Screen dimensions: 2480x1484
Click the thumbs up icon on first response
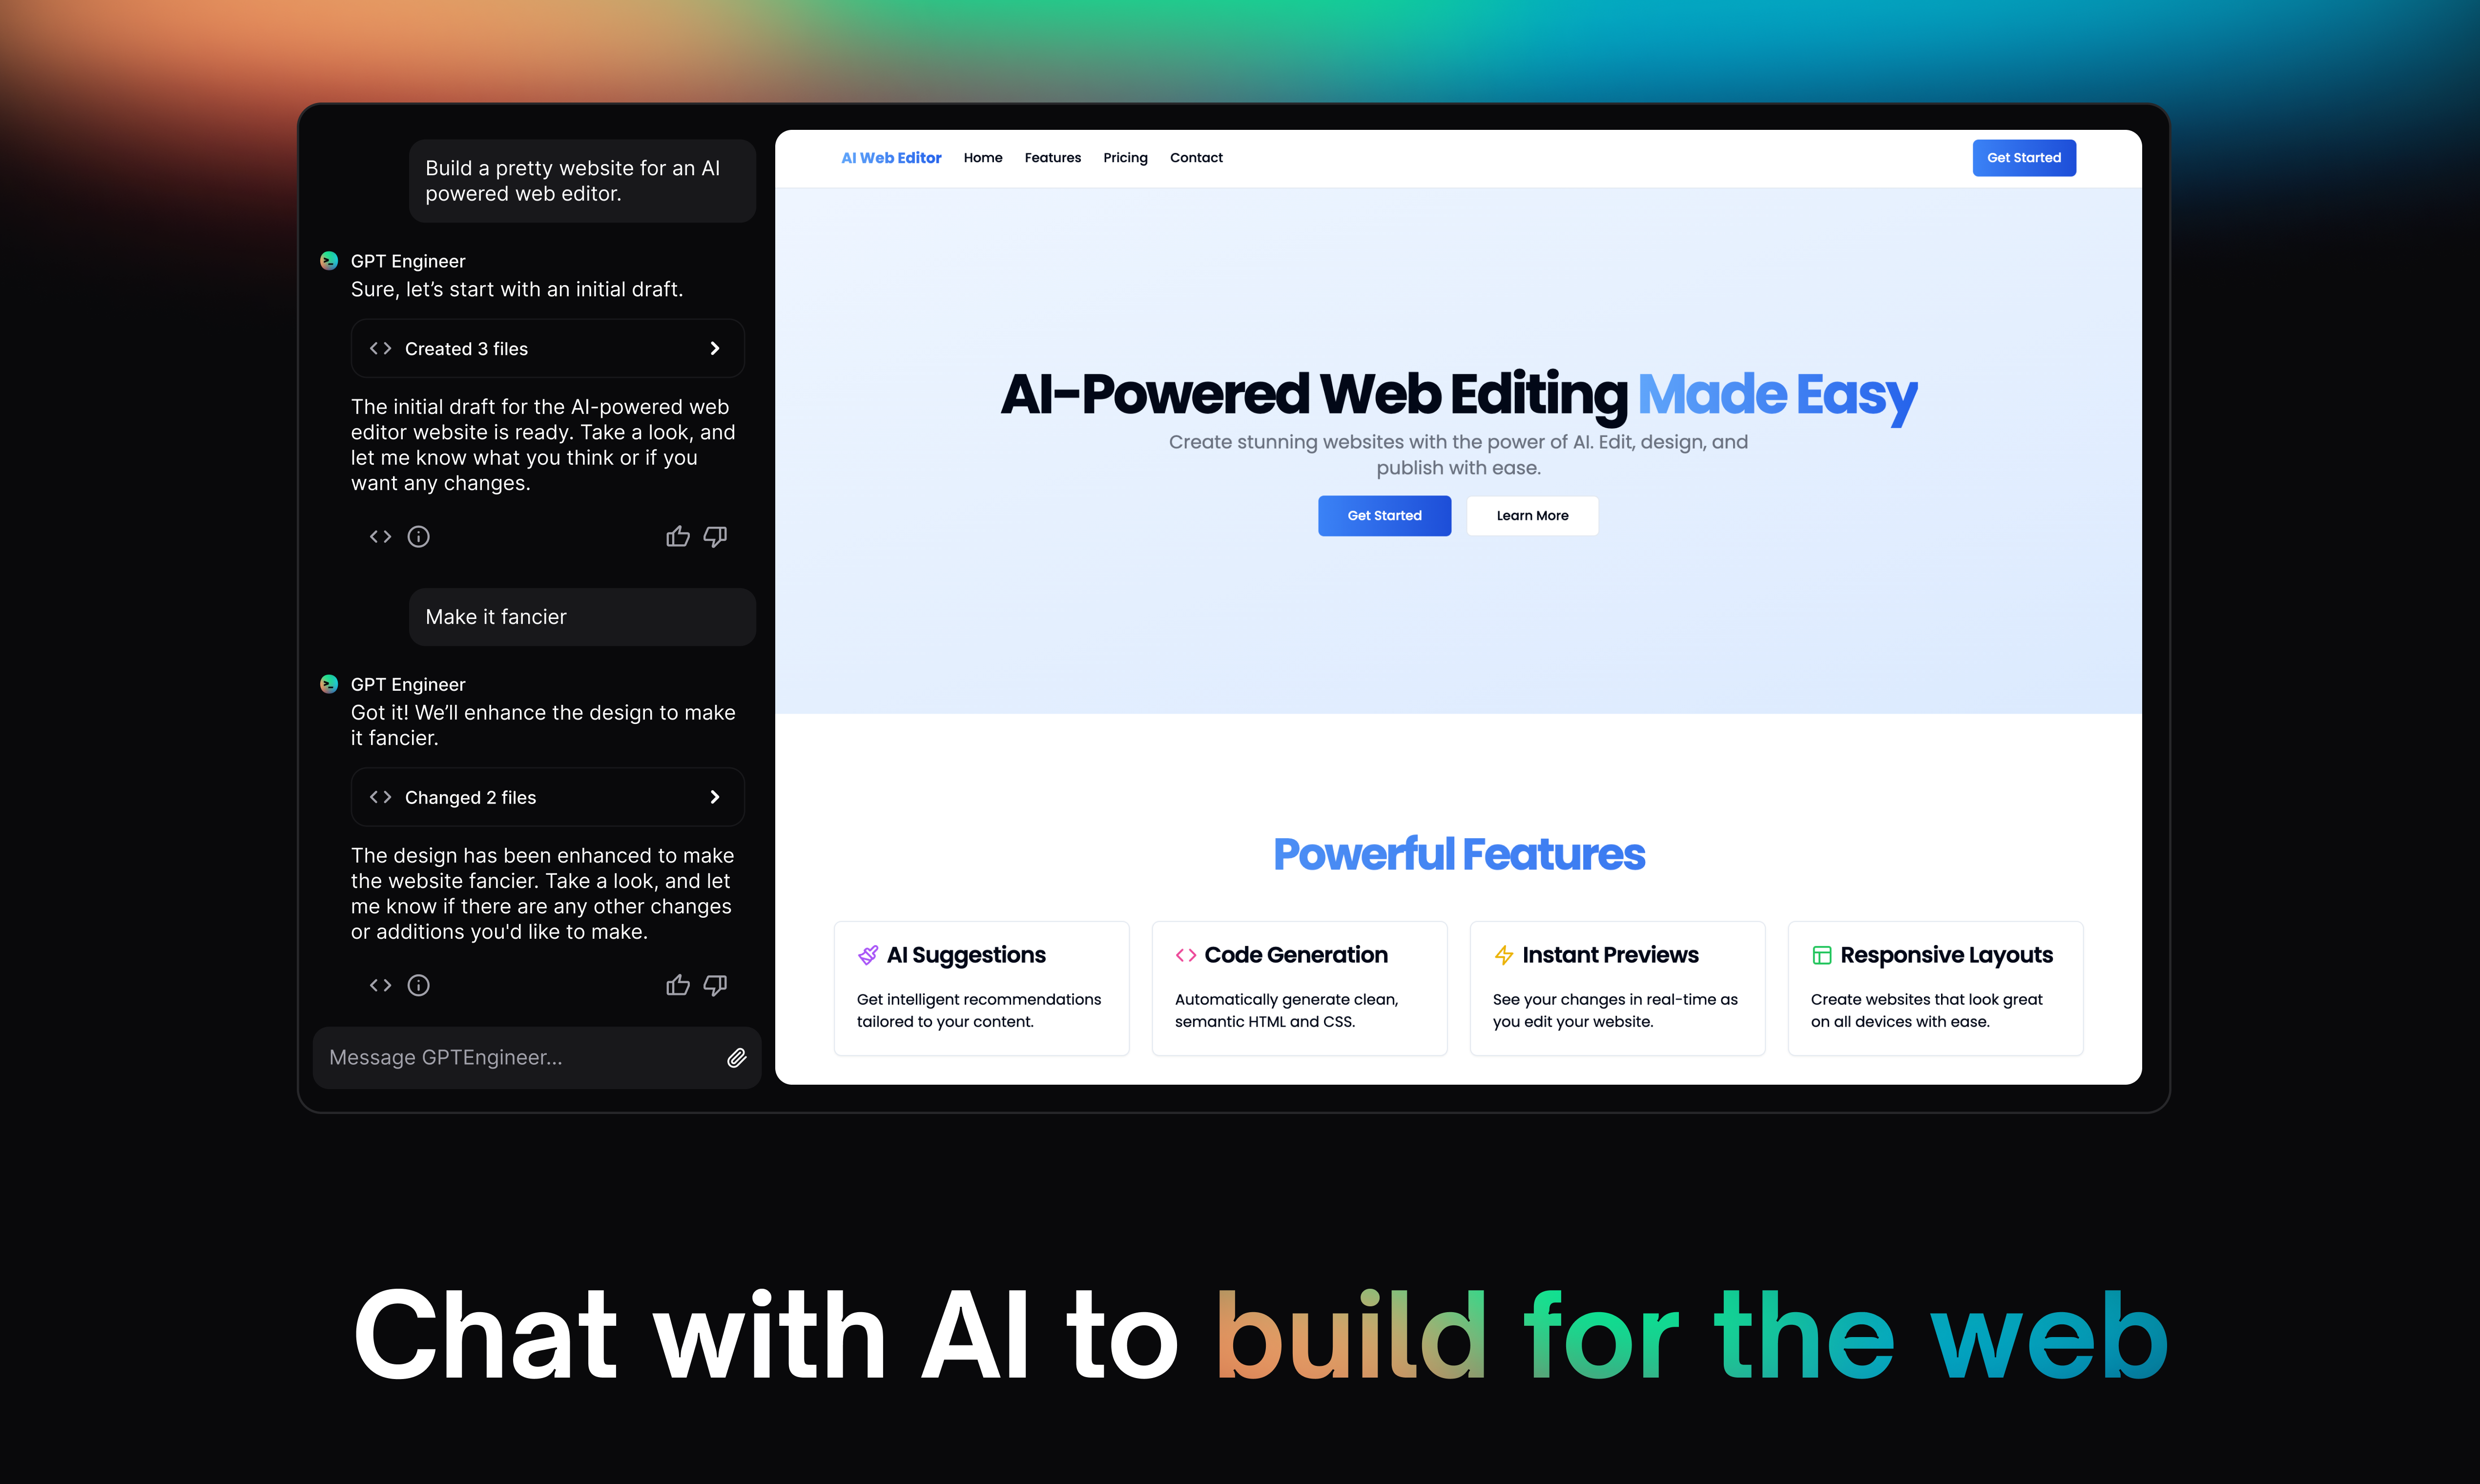(677, 536)
